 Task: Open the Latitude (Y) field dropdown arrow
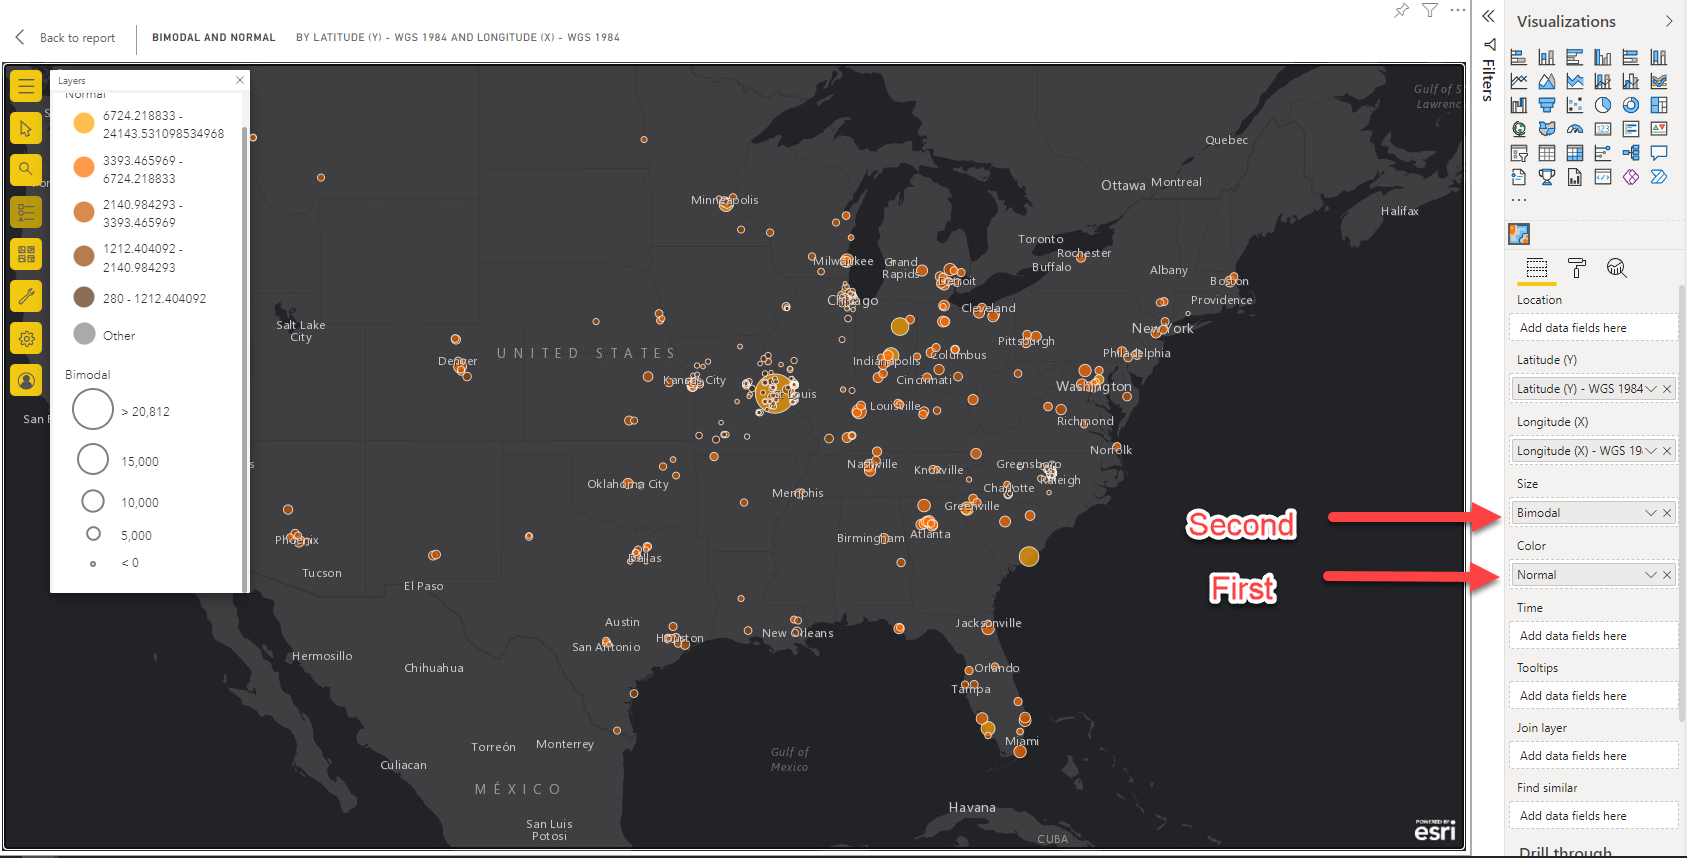pos(1651,389)
